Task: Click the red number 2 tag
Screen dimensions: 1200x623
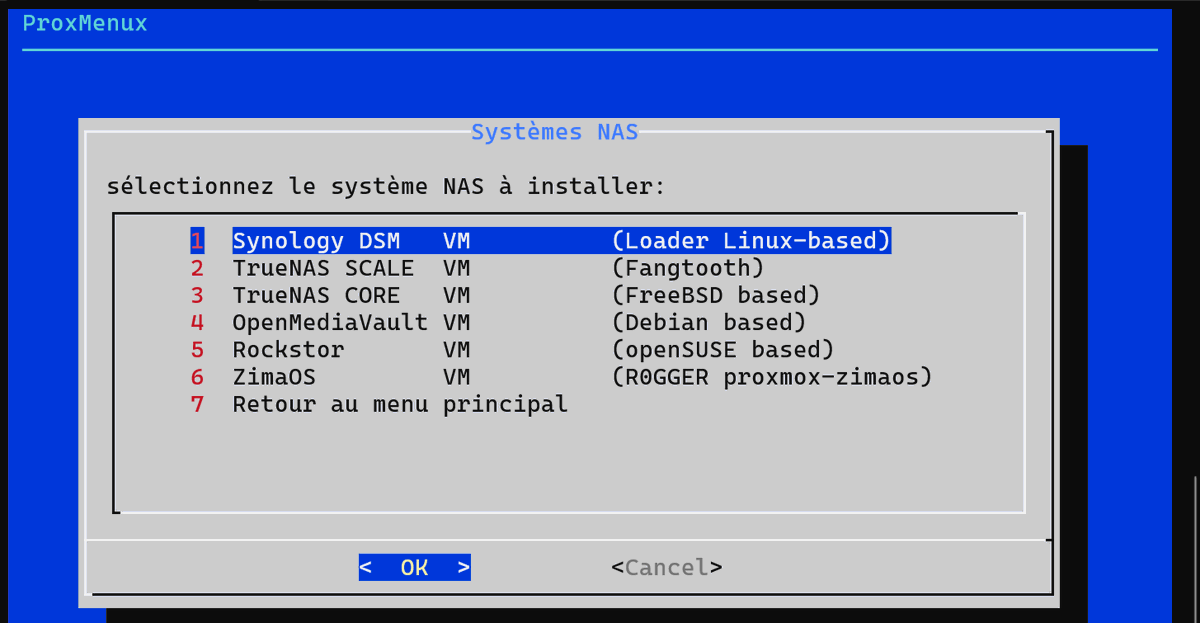Action: (197, 268)
